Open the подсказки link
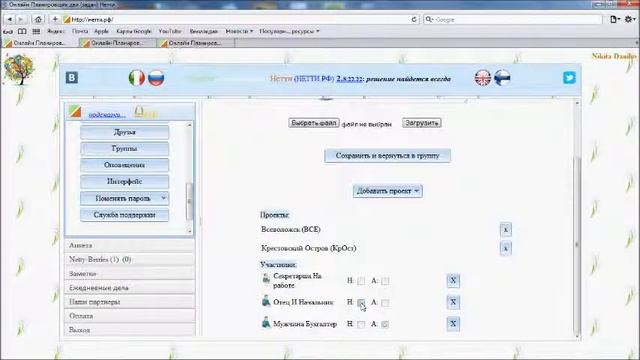This screenshot has width=640, height=360. point(107,115)
